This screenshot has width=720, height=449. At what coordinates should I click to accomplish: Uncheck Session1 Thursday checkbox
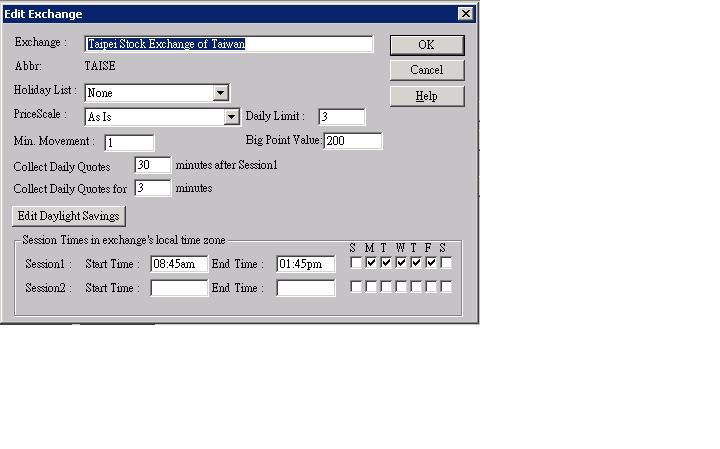tap(416, 263)
